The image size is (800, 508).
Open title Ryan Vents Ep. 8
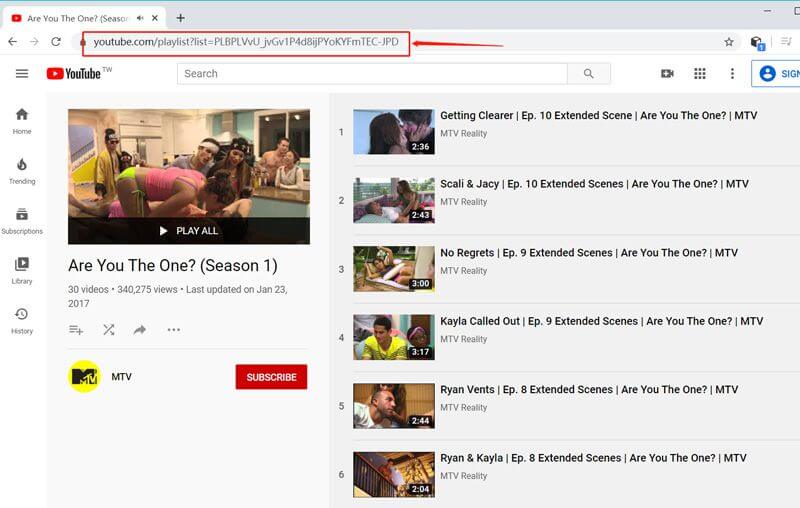click(589, 390)
